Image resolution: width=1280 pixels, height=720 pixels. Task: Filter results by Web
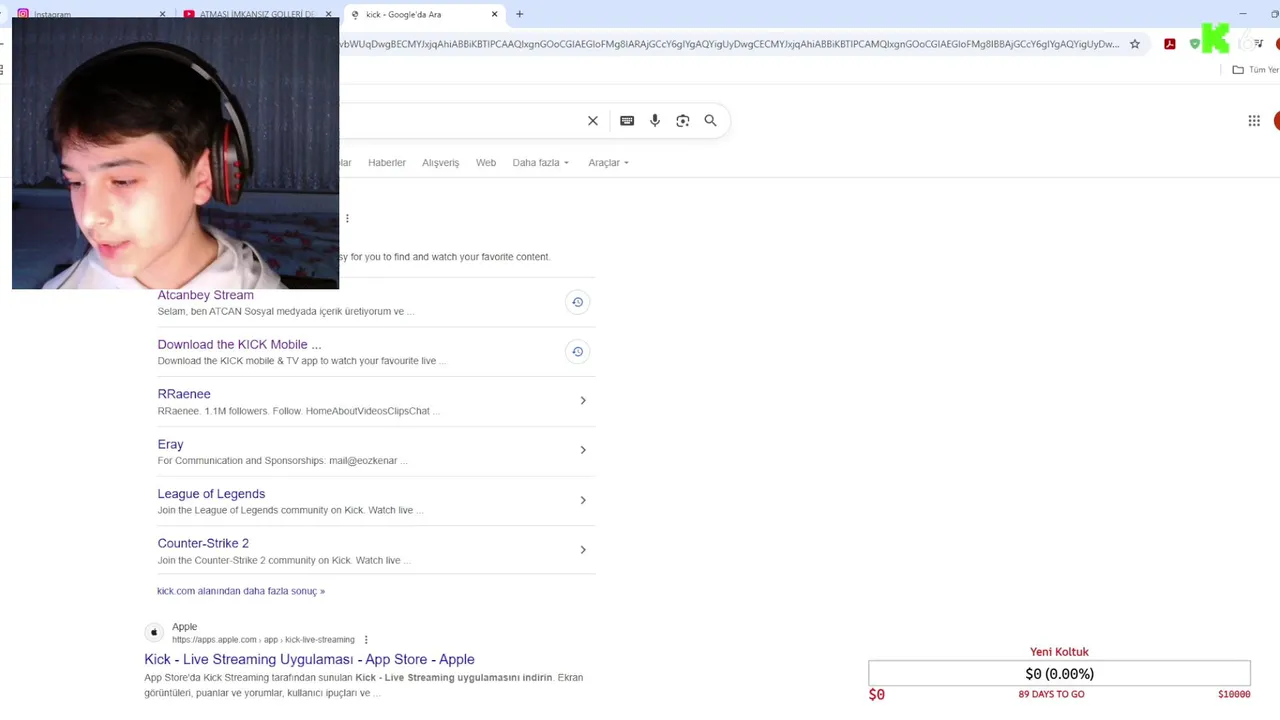click(x=486, y=162)
